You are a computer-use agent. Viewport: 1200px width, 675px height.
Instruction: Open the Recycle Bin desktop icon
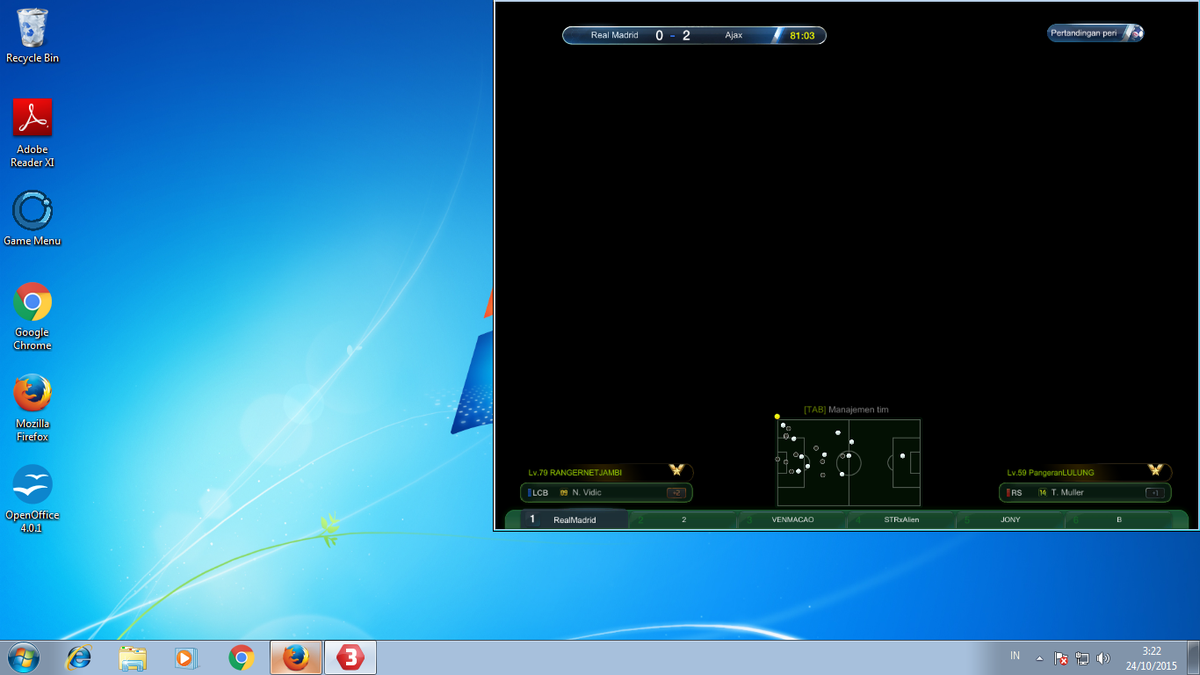pyautogui.click(x=32, y=36)
